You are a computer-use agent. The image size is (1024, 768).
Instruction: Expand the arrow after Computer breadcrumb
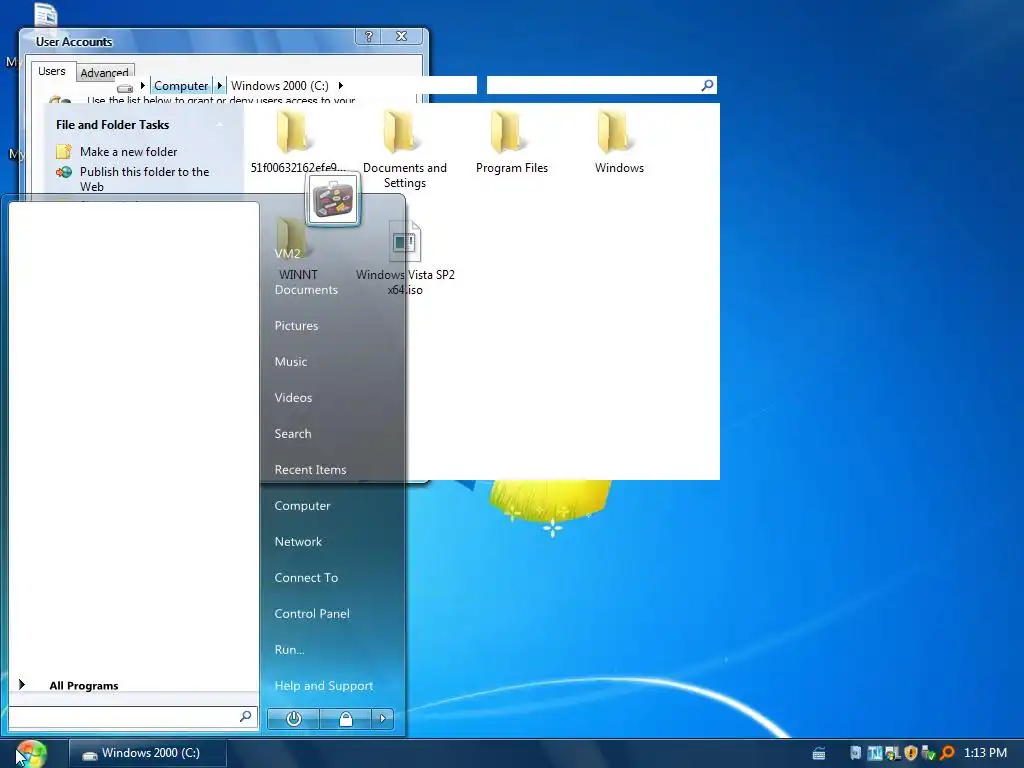coord(220,86)
